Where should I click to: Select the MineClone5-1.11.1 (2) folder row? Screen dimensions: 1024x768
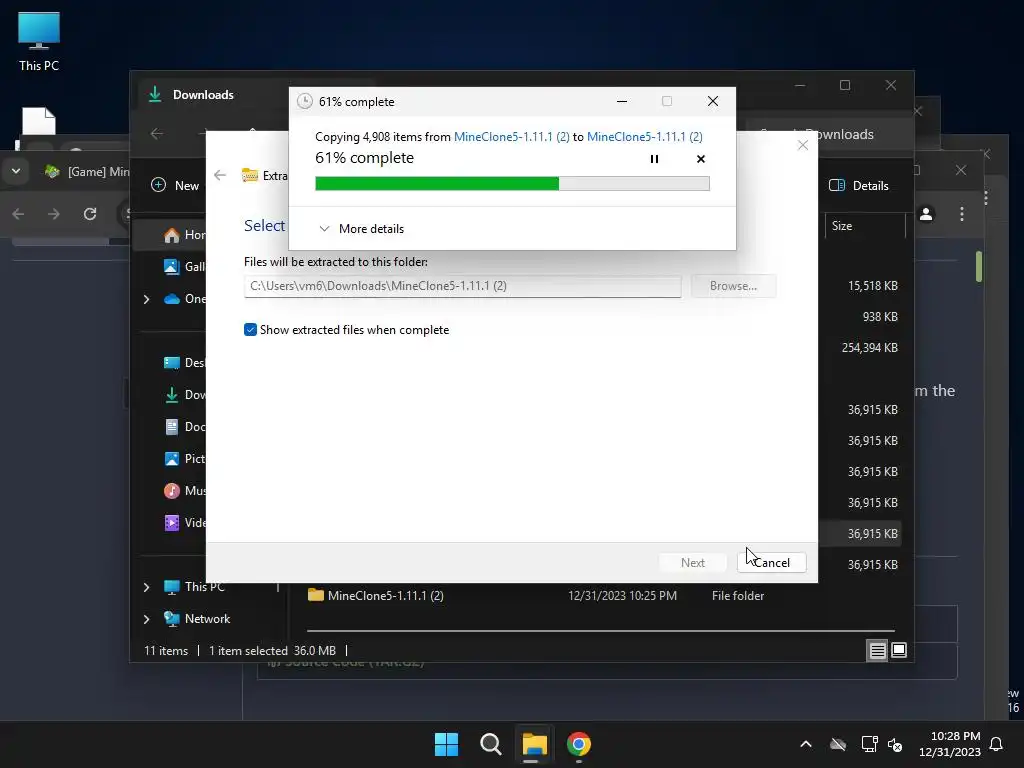click(601, 596)
